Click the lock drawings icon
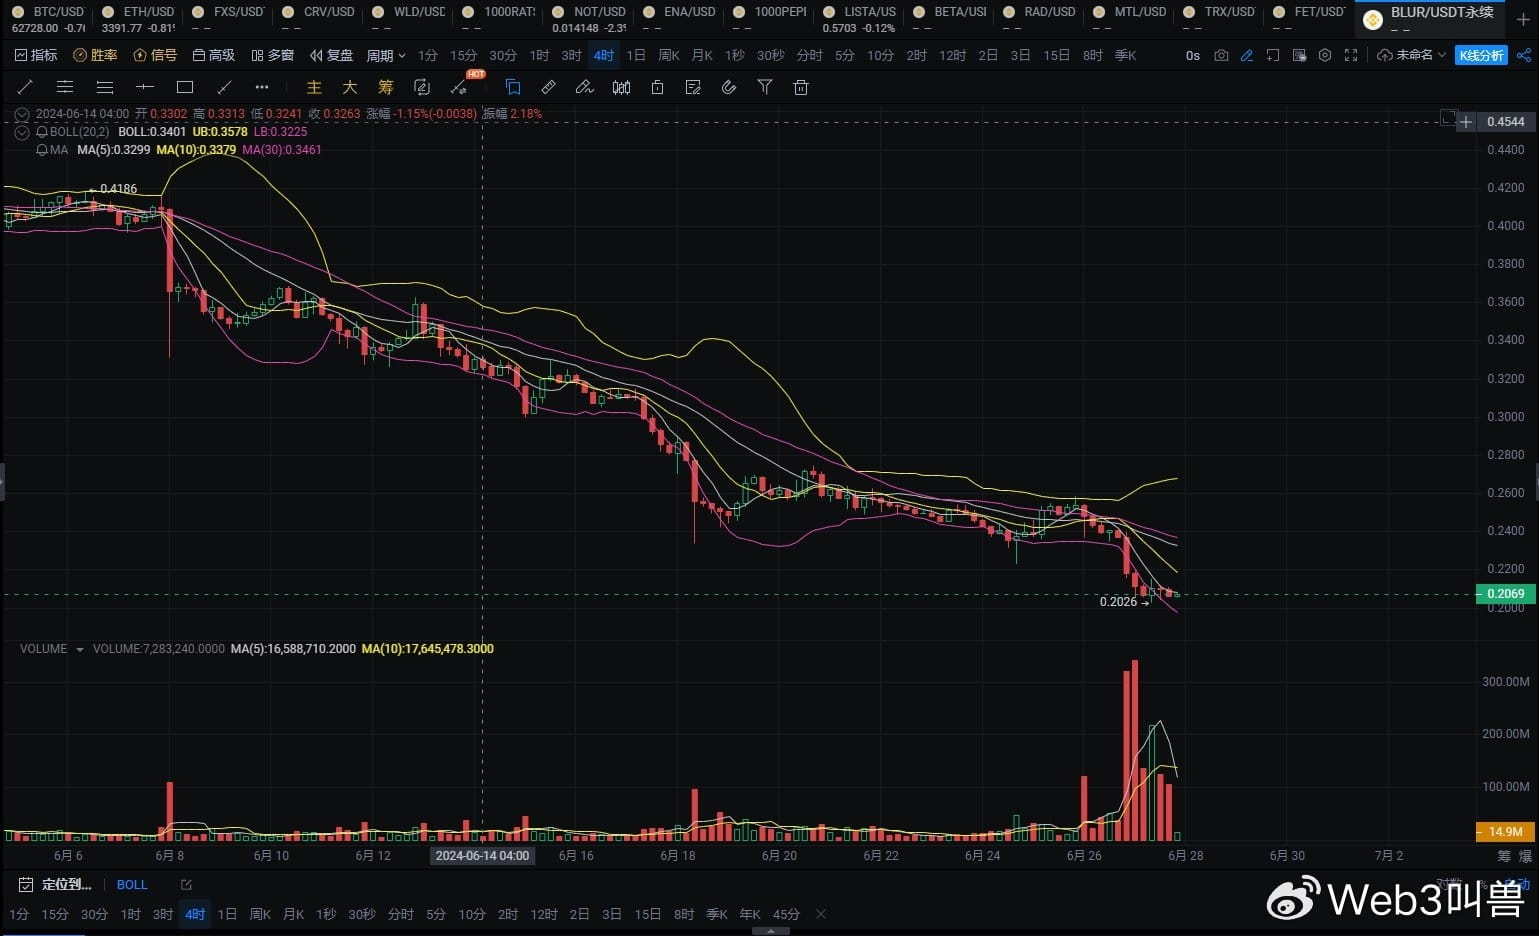1539x936 pixels. (657, 87)
